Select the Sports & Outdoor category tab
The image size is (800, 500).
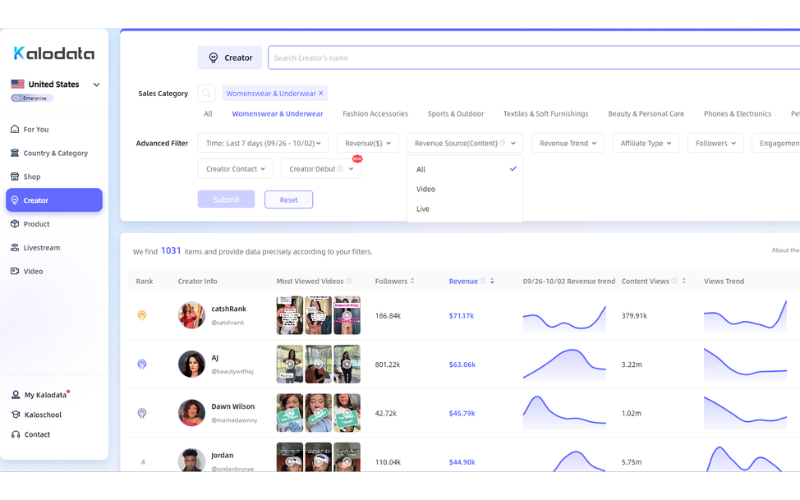(x=456, y=114)
